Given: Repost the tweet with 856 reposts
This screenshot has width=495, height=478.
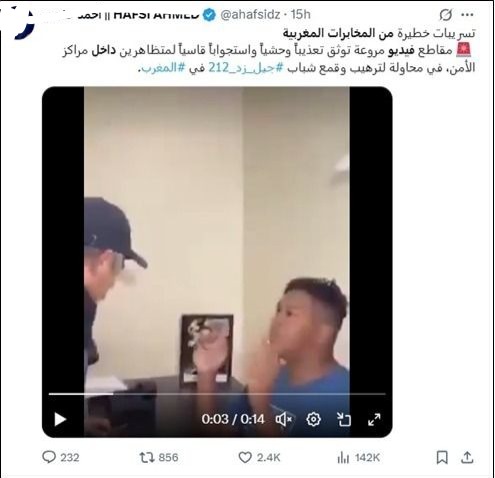Looking at the screenshot, I should pos(159,457).
